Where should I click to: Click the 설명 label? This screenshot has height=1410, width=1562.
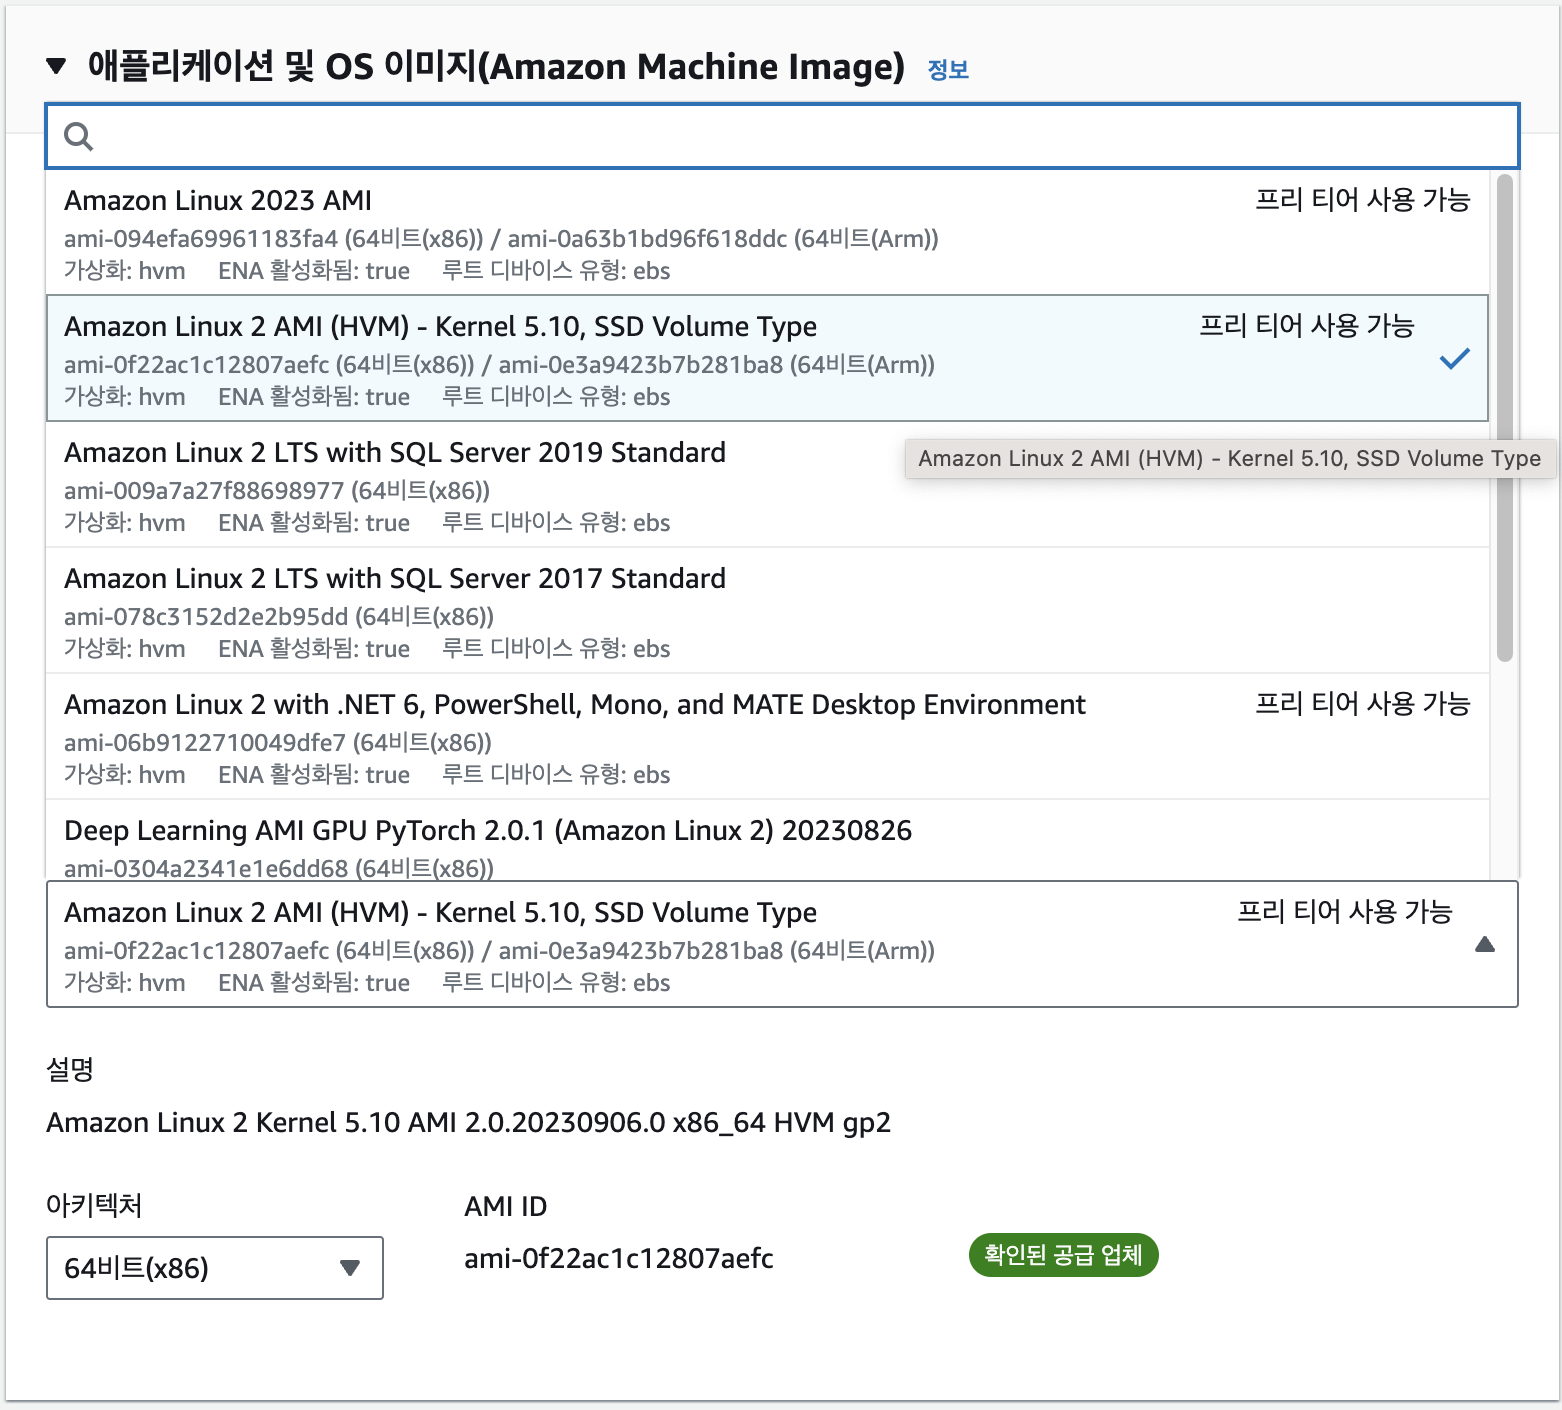(70, 1069)
